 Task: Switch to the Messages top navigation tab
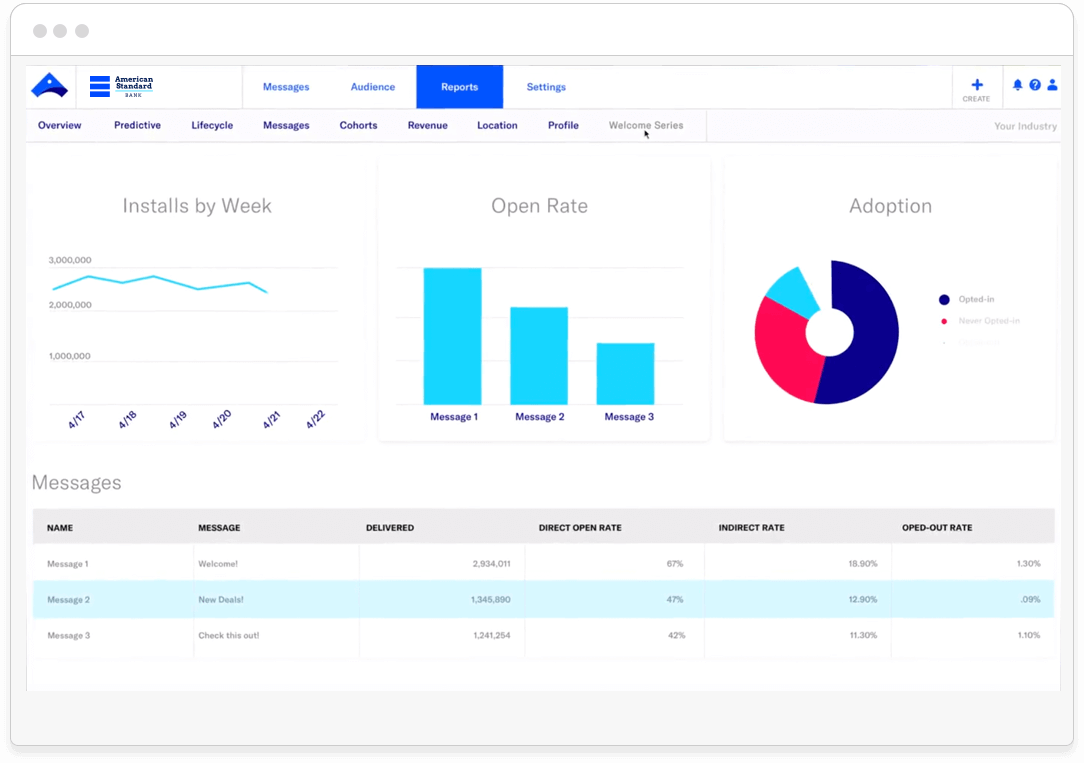pos(286,87)
